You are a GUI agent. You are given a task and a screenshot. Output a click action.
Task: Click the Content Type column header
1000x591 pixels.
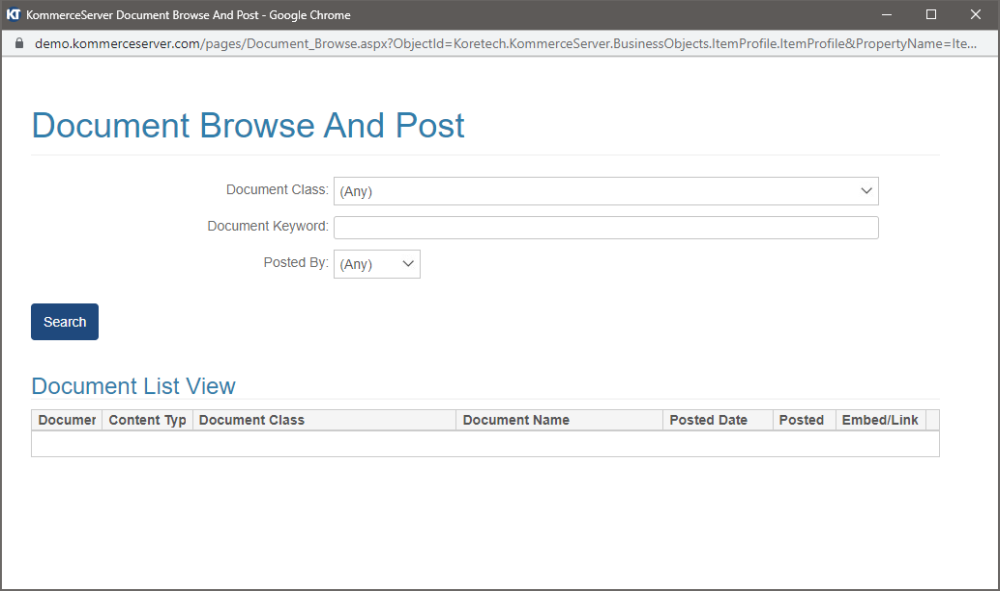[x=147, y=420]
